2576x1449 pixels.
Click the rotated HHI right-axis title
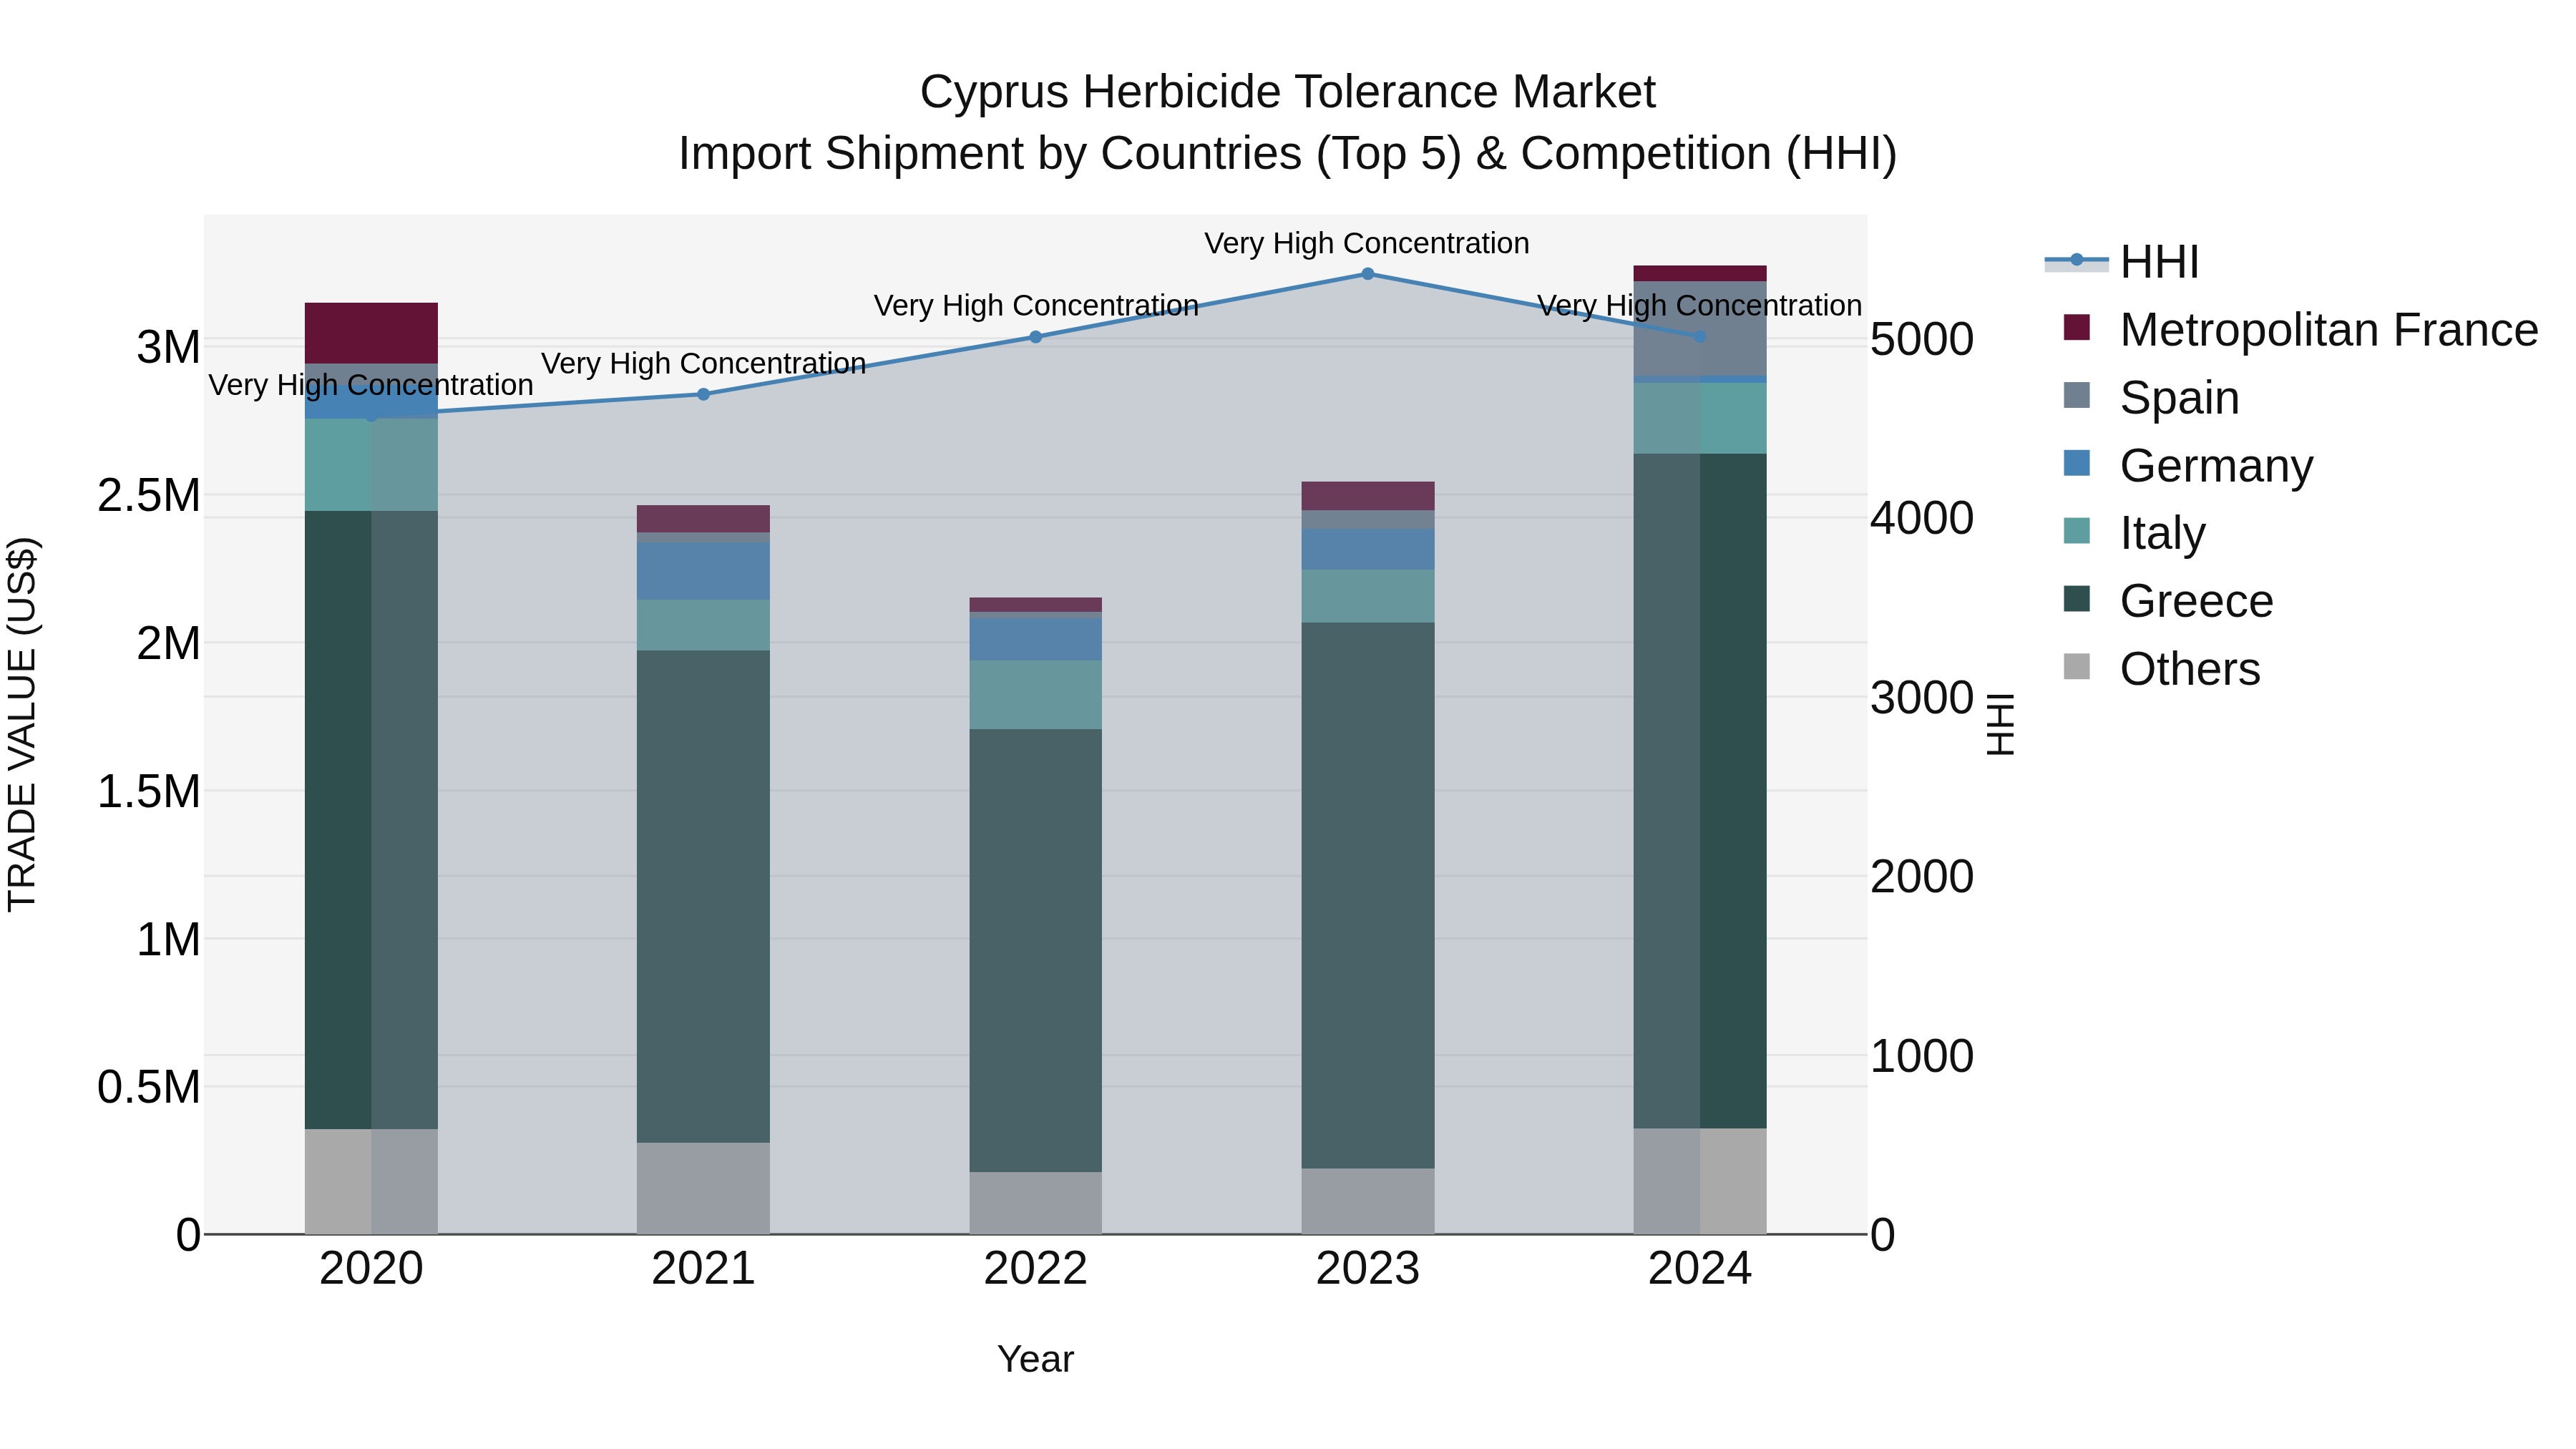(1999, 725)
